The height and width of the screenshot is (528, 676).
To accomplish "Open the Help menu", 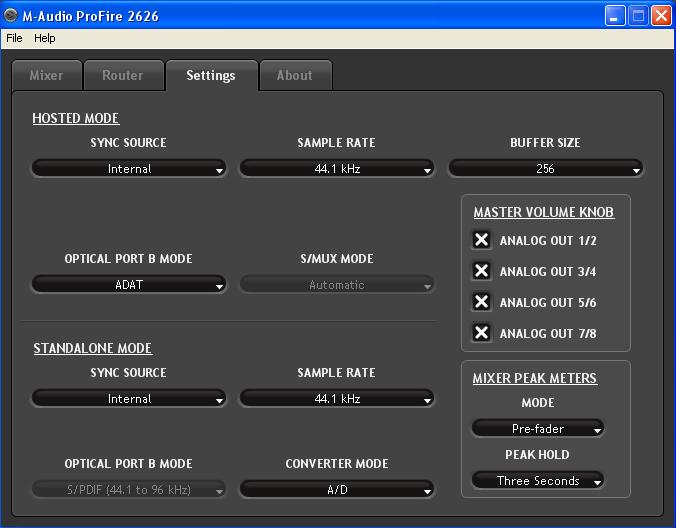I will point(44,38).
